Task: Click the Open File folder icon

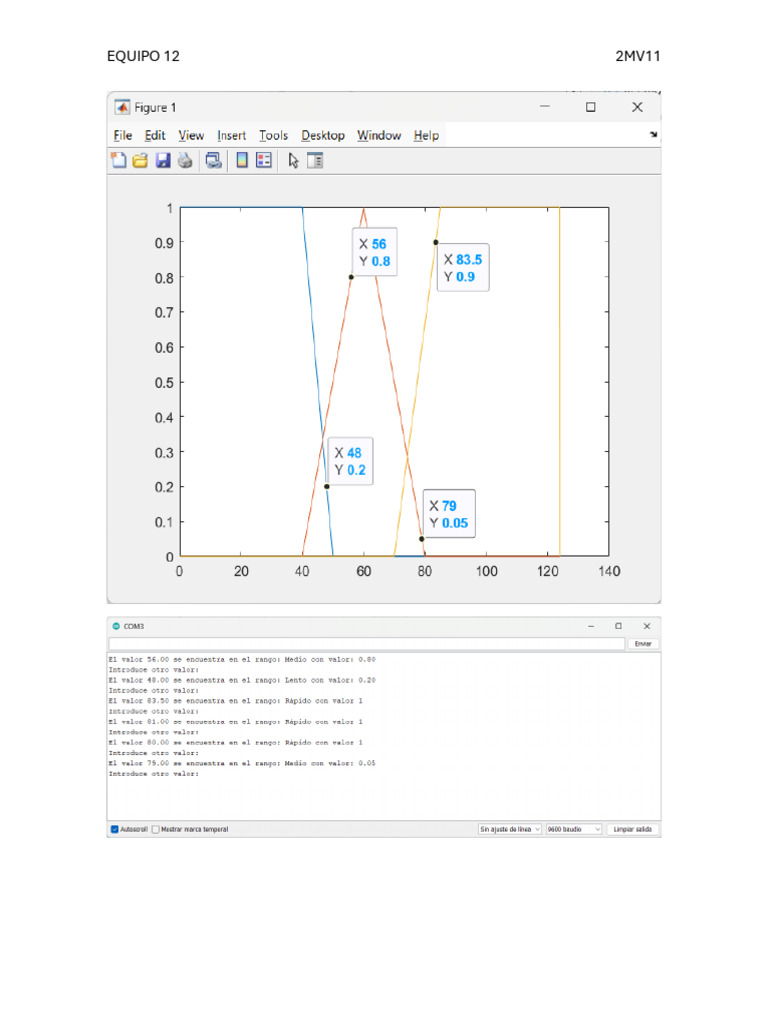Action: [x=140, y=161]
